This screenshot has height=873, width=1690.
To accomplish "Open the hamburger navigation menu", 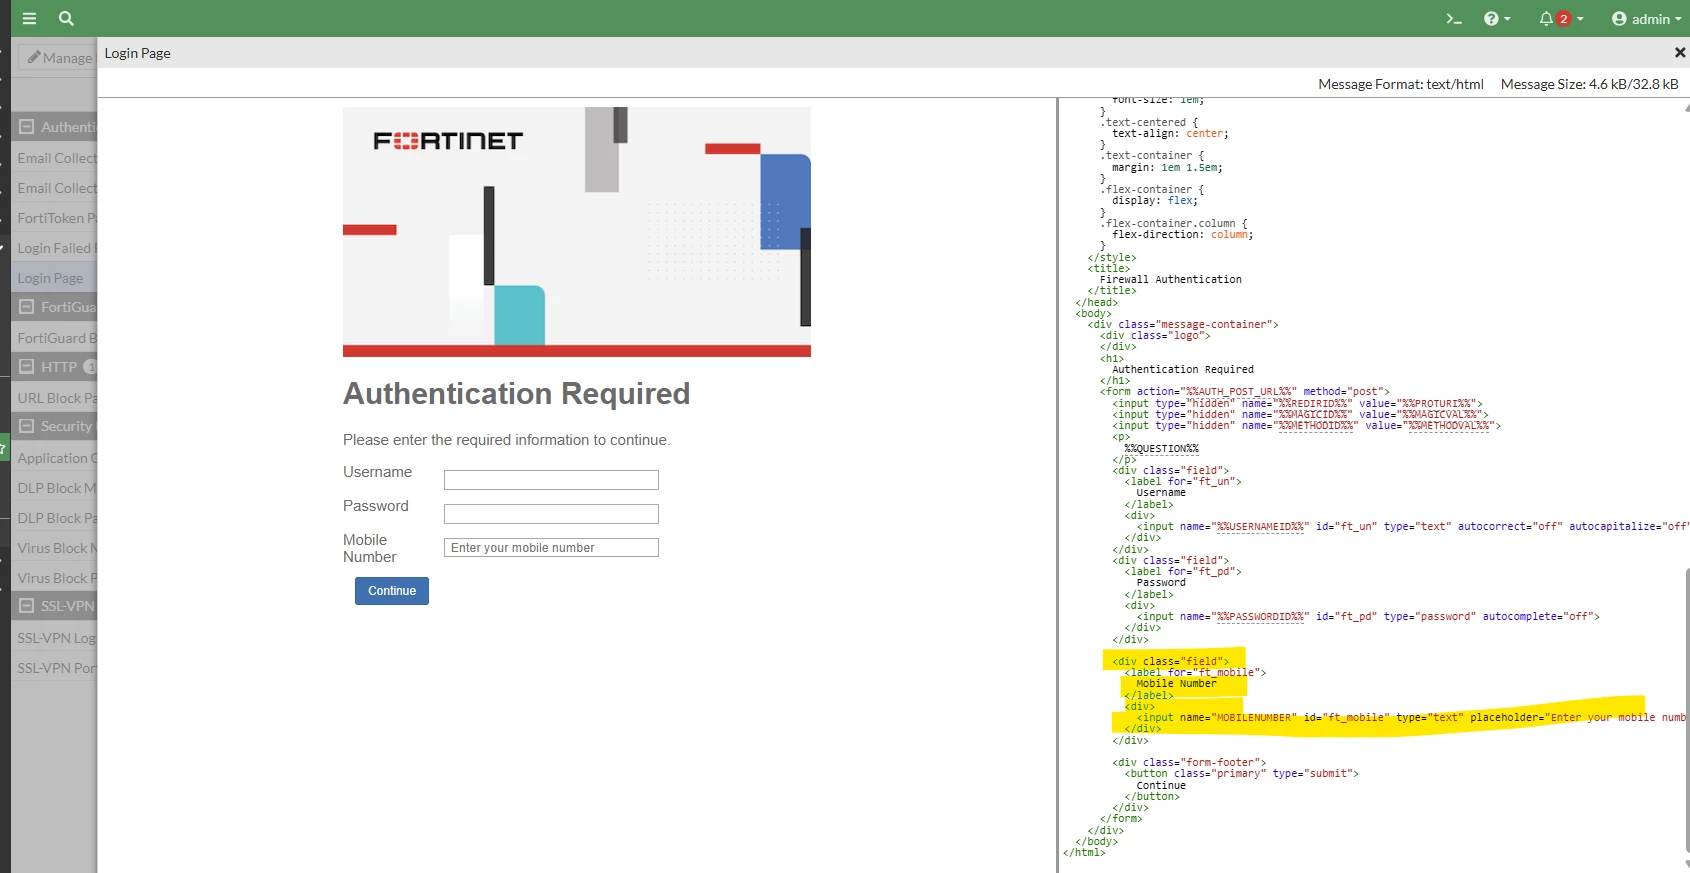I will point(29,18).
